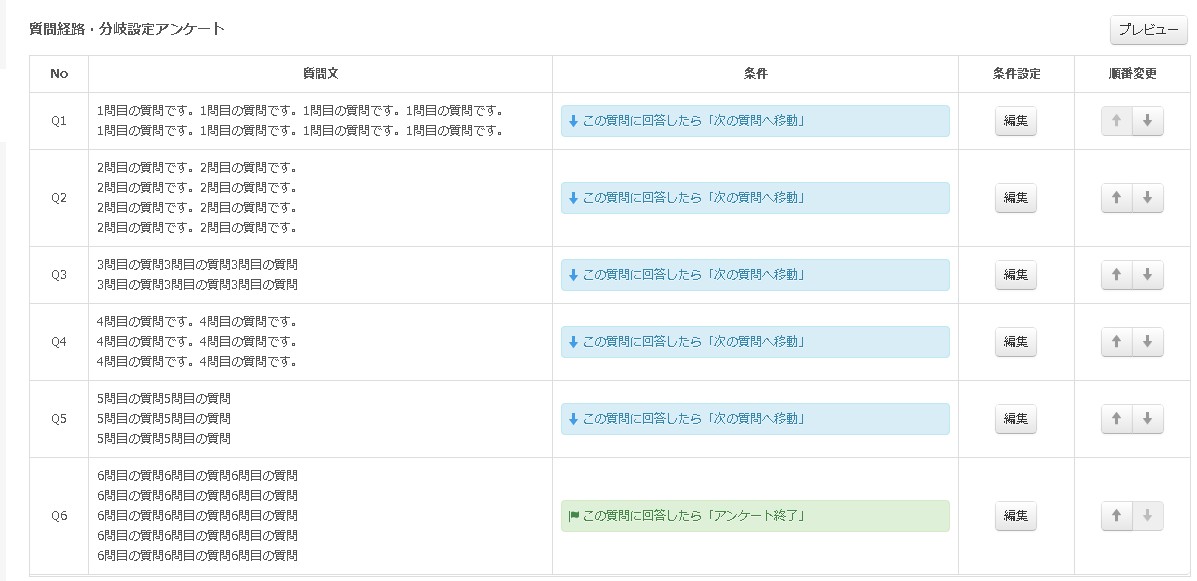The image size is (1197, 581).
Task: Move Q2 down with the down arrow
Action: click(x=1147, y=198)
